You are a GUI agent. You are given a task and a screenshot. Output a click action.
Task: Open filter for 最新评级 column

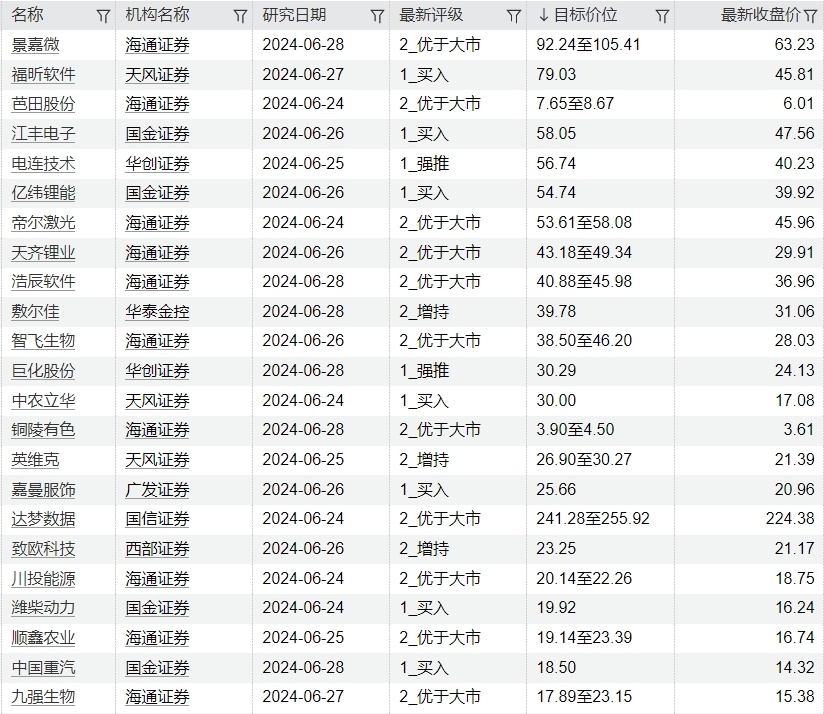click(x=513, y=16)
